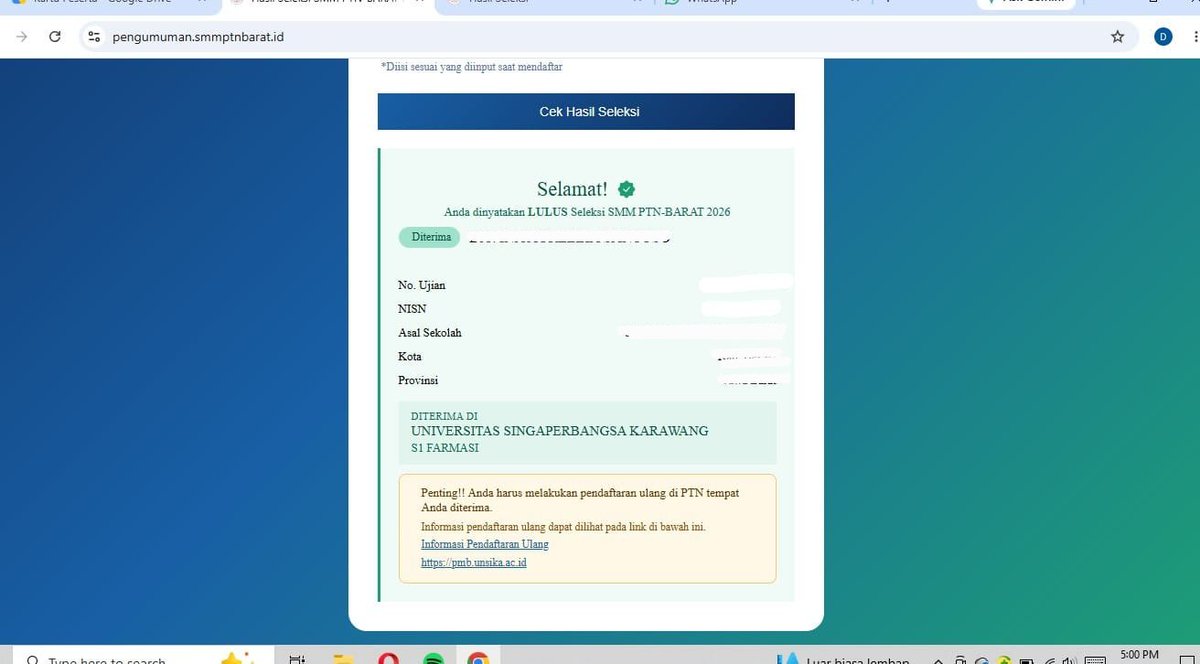
Task: Select the Penting!! notice paragraph
Action: tap(580, 500)
